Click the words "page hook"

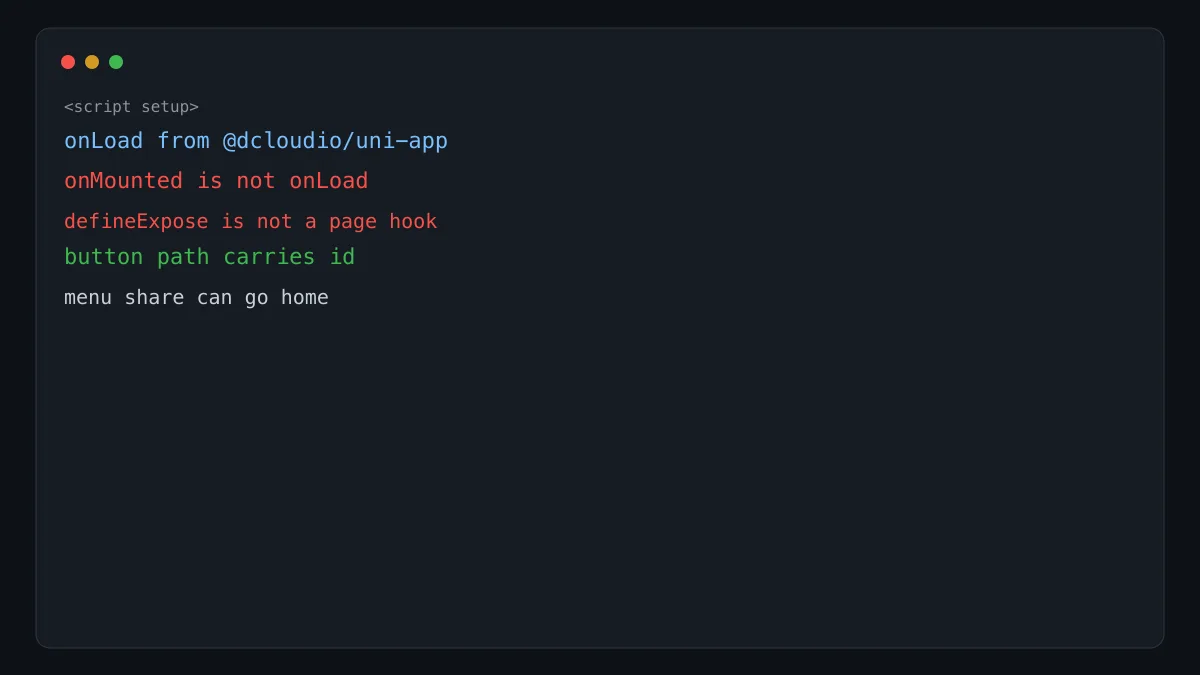point(383,221)
